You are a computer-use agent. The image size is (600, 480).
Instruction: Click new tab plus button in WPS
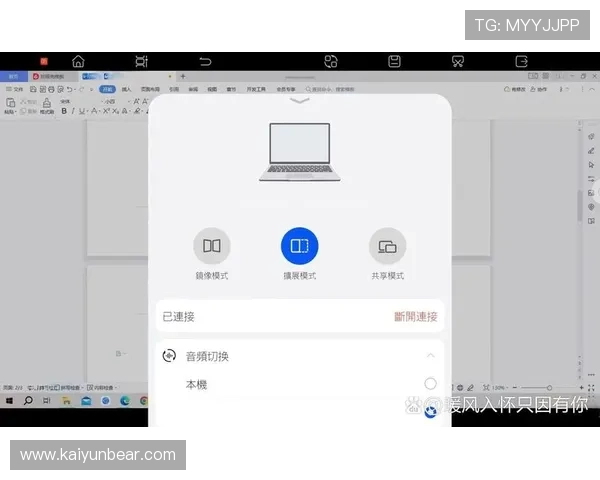pyautogui.click(x=183, y=76)
